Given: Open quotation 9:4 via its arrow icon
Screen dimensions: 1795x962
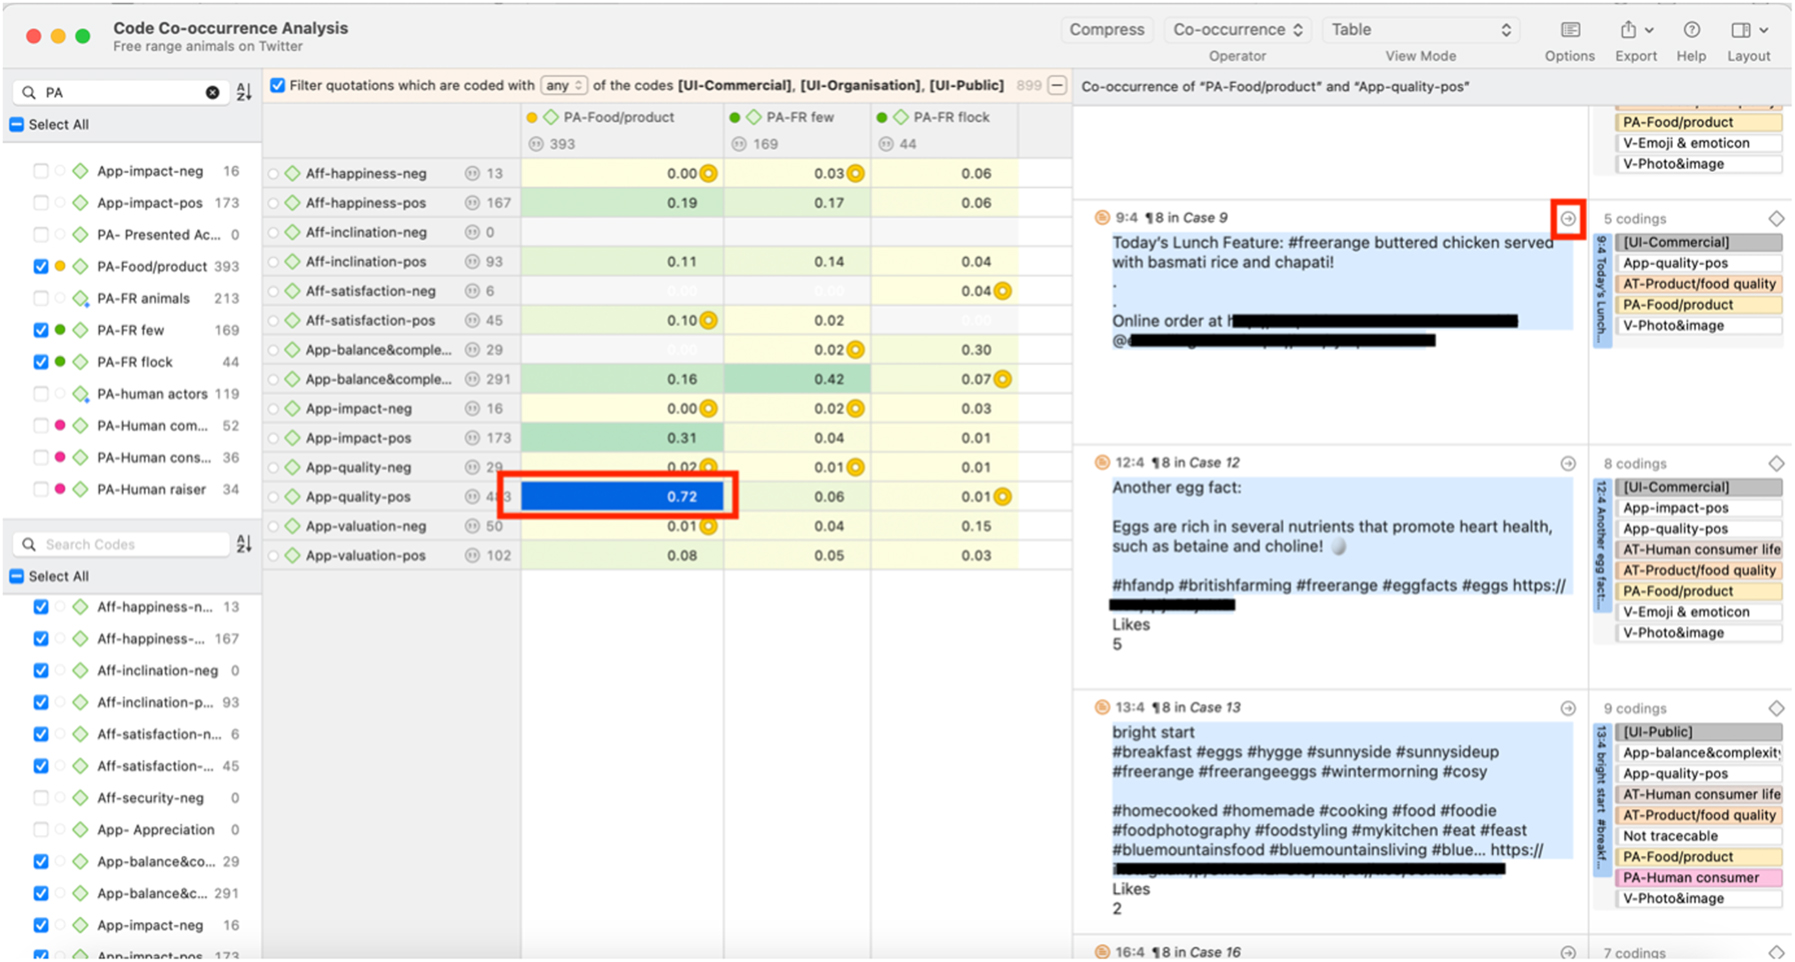Looking at the screenshot, I should [1567, 219].
